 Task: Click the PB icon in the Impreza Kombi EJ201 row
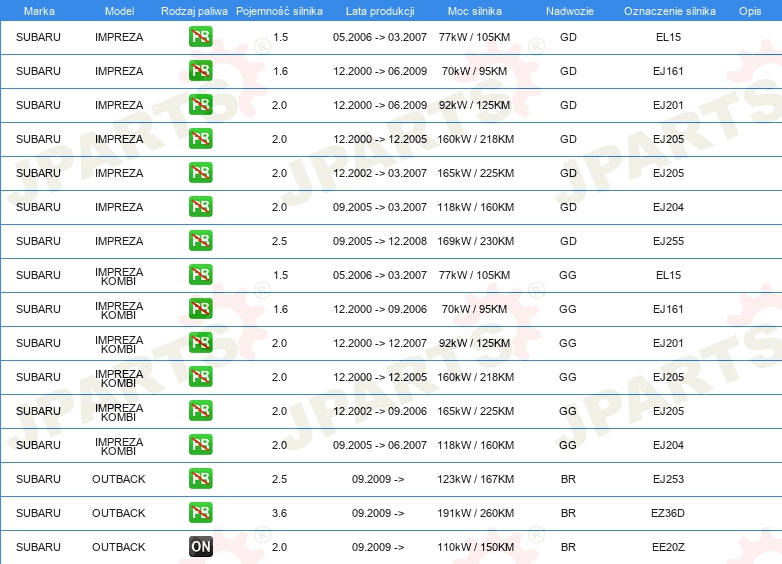[x=200, y=343]
